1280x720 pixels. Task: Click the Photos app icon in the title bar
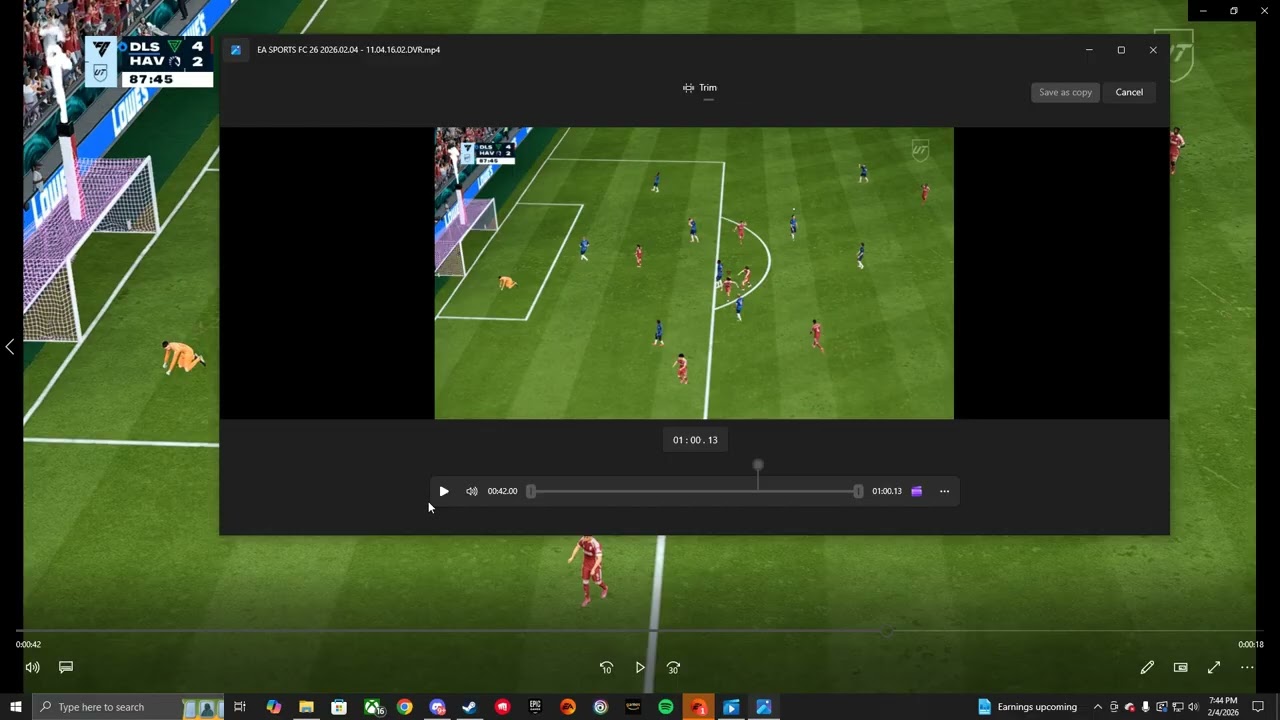pos(236,50)
